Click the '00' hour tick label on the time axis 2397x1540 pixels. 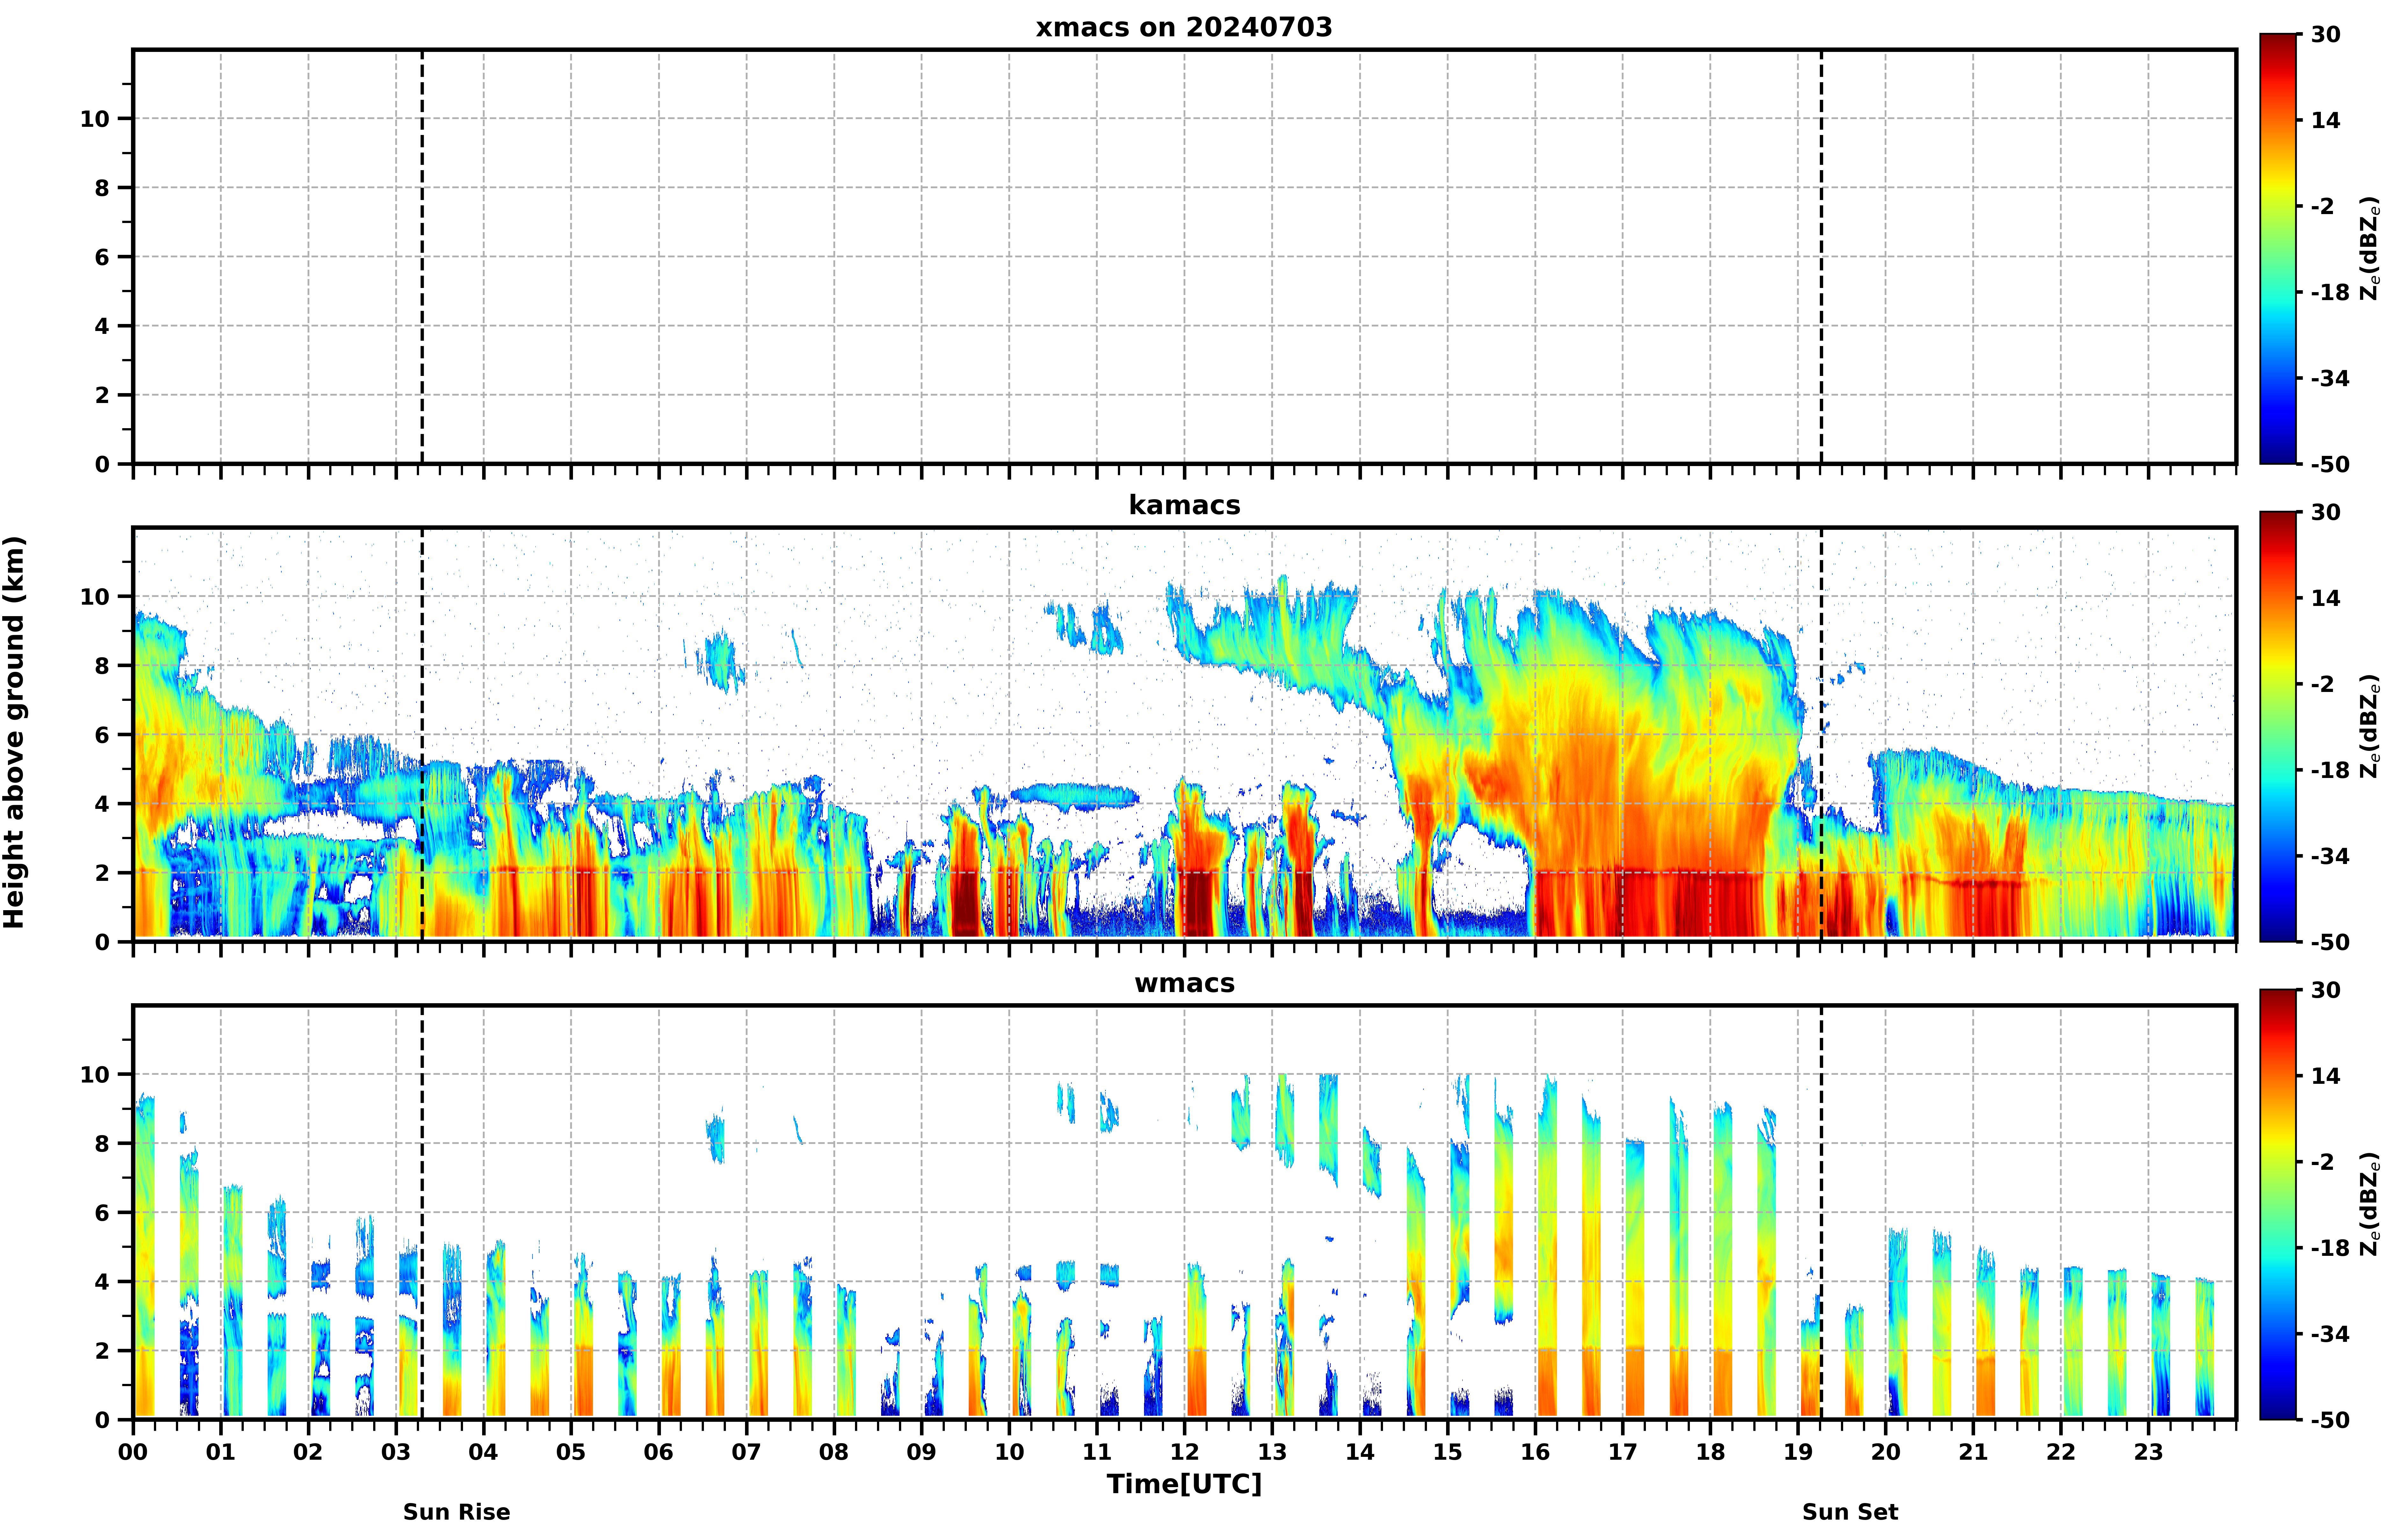click(133, 1452)
